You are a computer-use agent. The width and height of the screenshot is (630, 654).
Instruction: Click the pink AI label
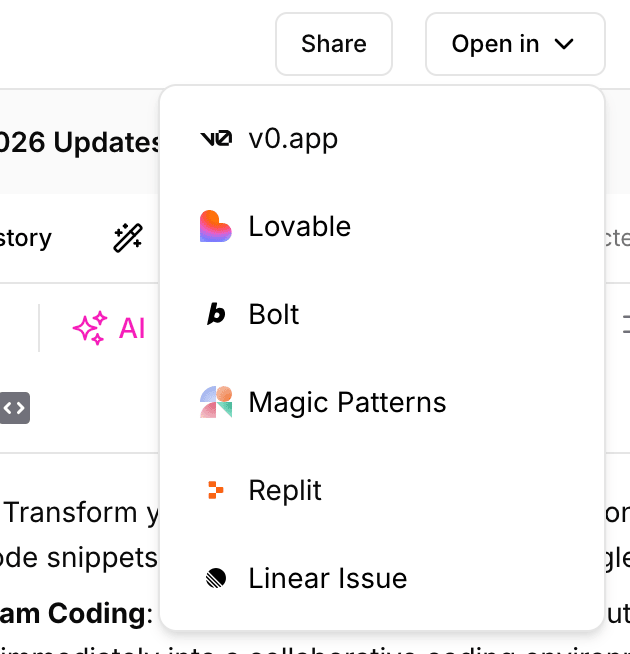point(132,328)
